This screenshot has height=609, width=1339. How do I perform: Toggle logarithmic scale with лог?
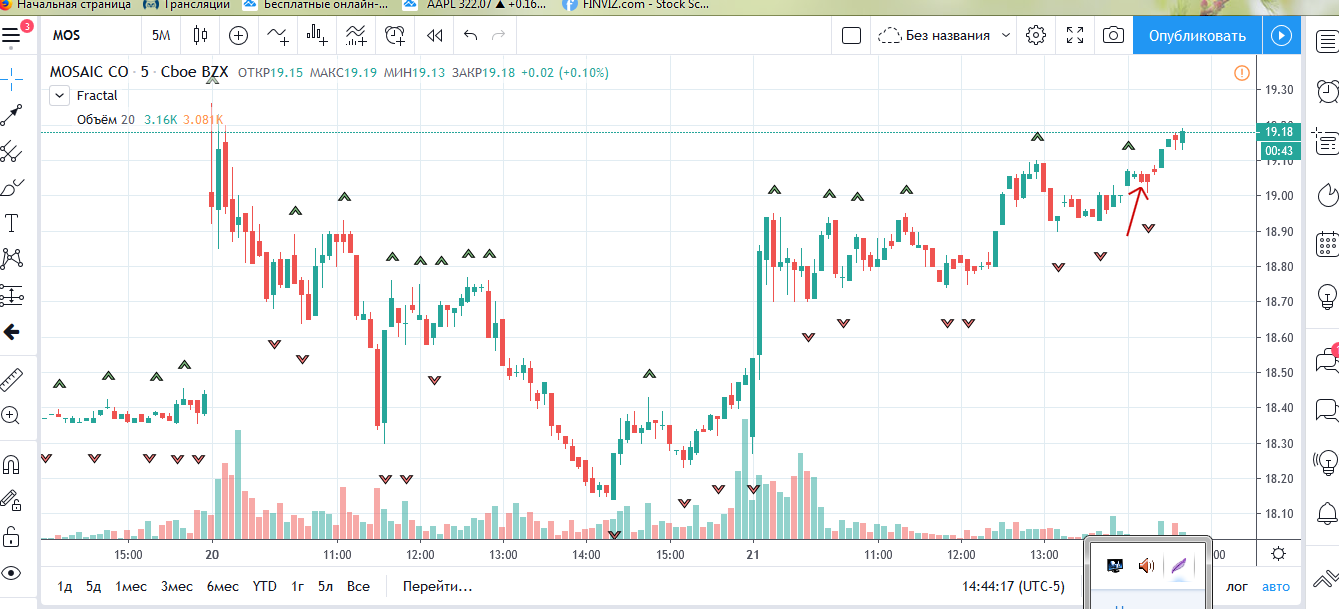tap(1238, 586)
